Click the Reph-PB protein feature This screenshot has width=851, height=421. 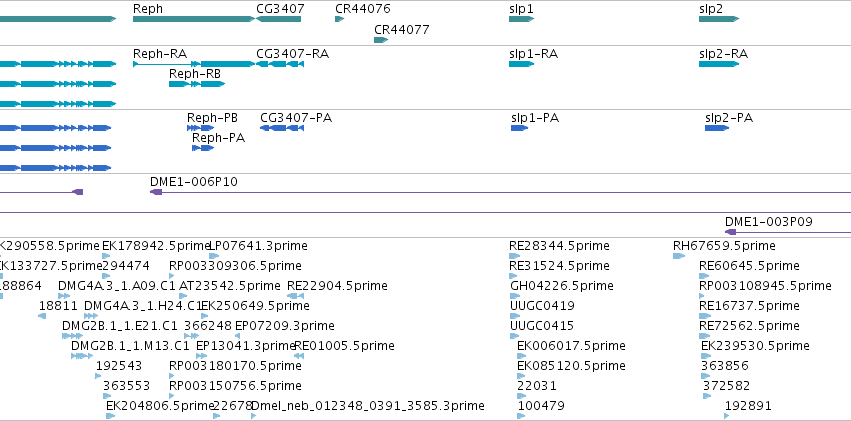coord(200,128)
